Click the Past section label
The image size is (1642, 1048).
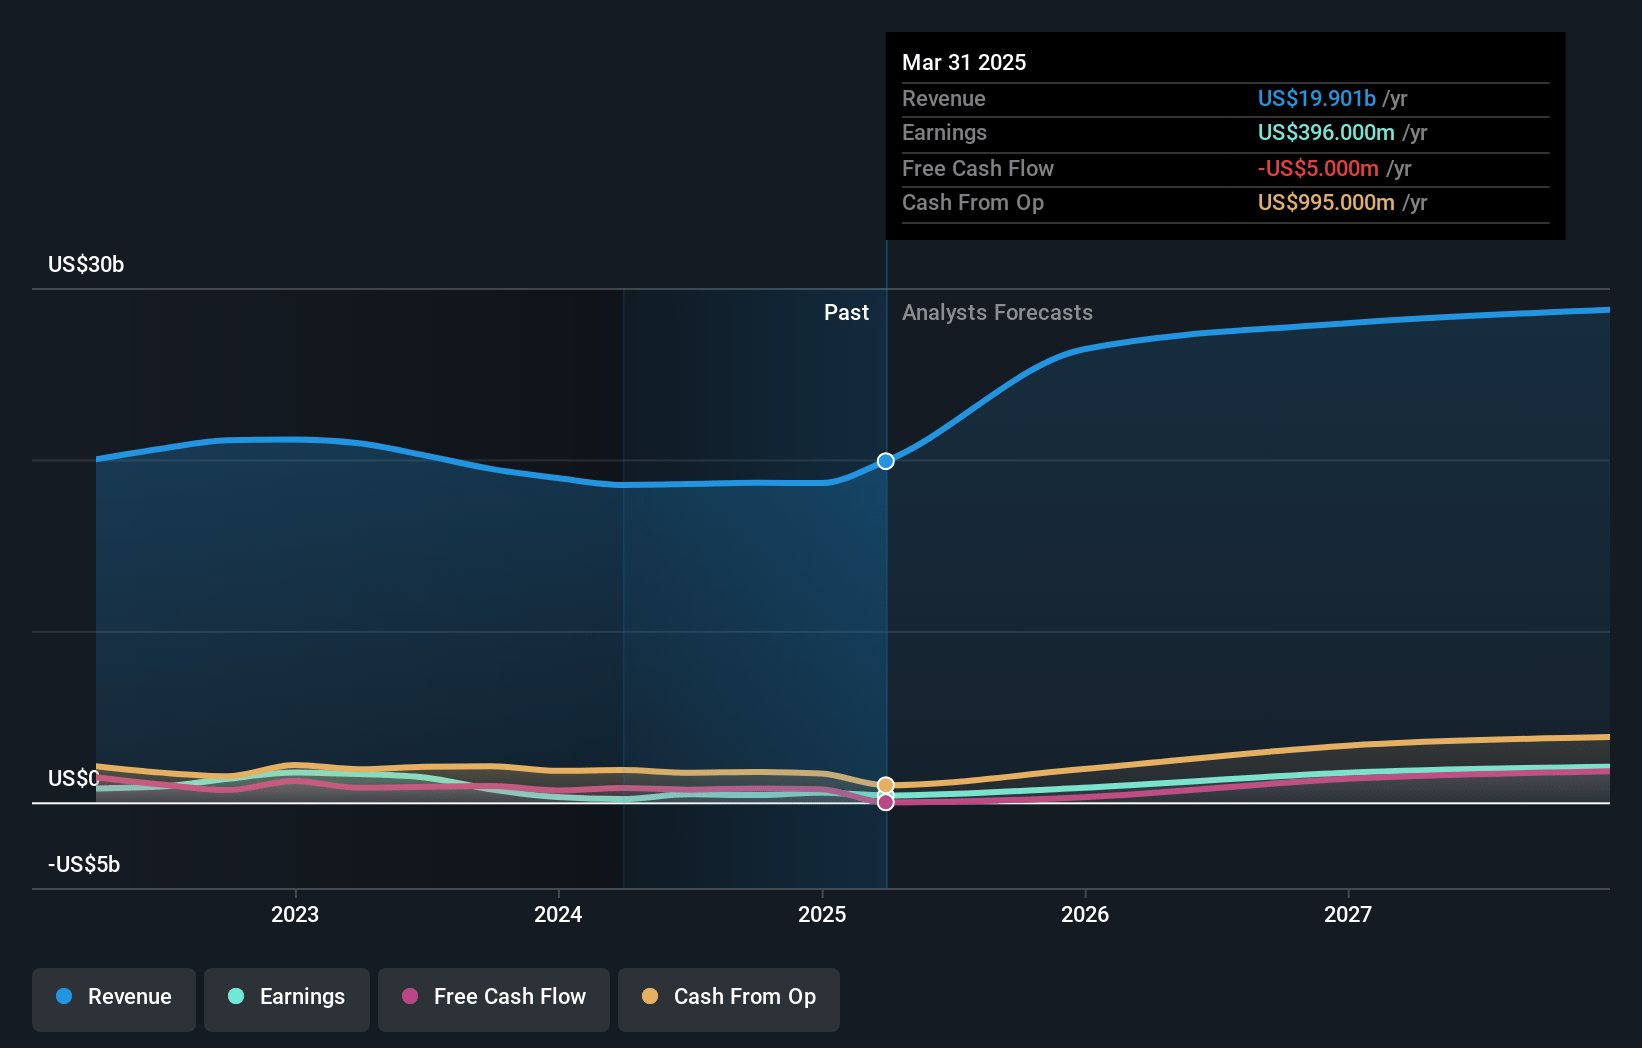click(846, 313)
